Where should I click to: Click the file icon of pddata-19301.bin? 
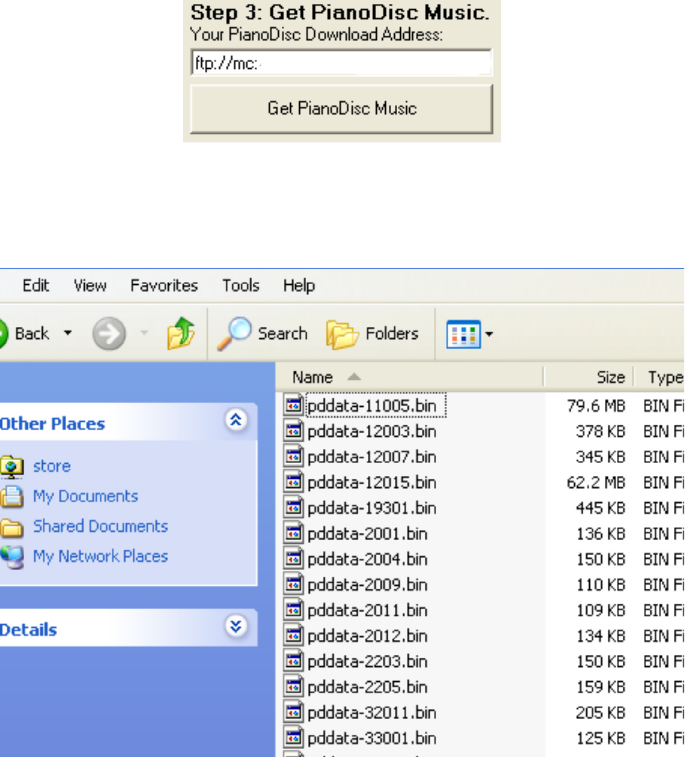click(294, 507)
